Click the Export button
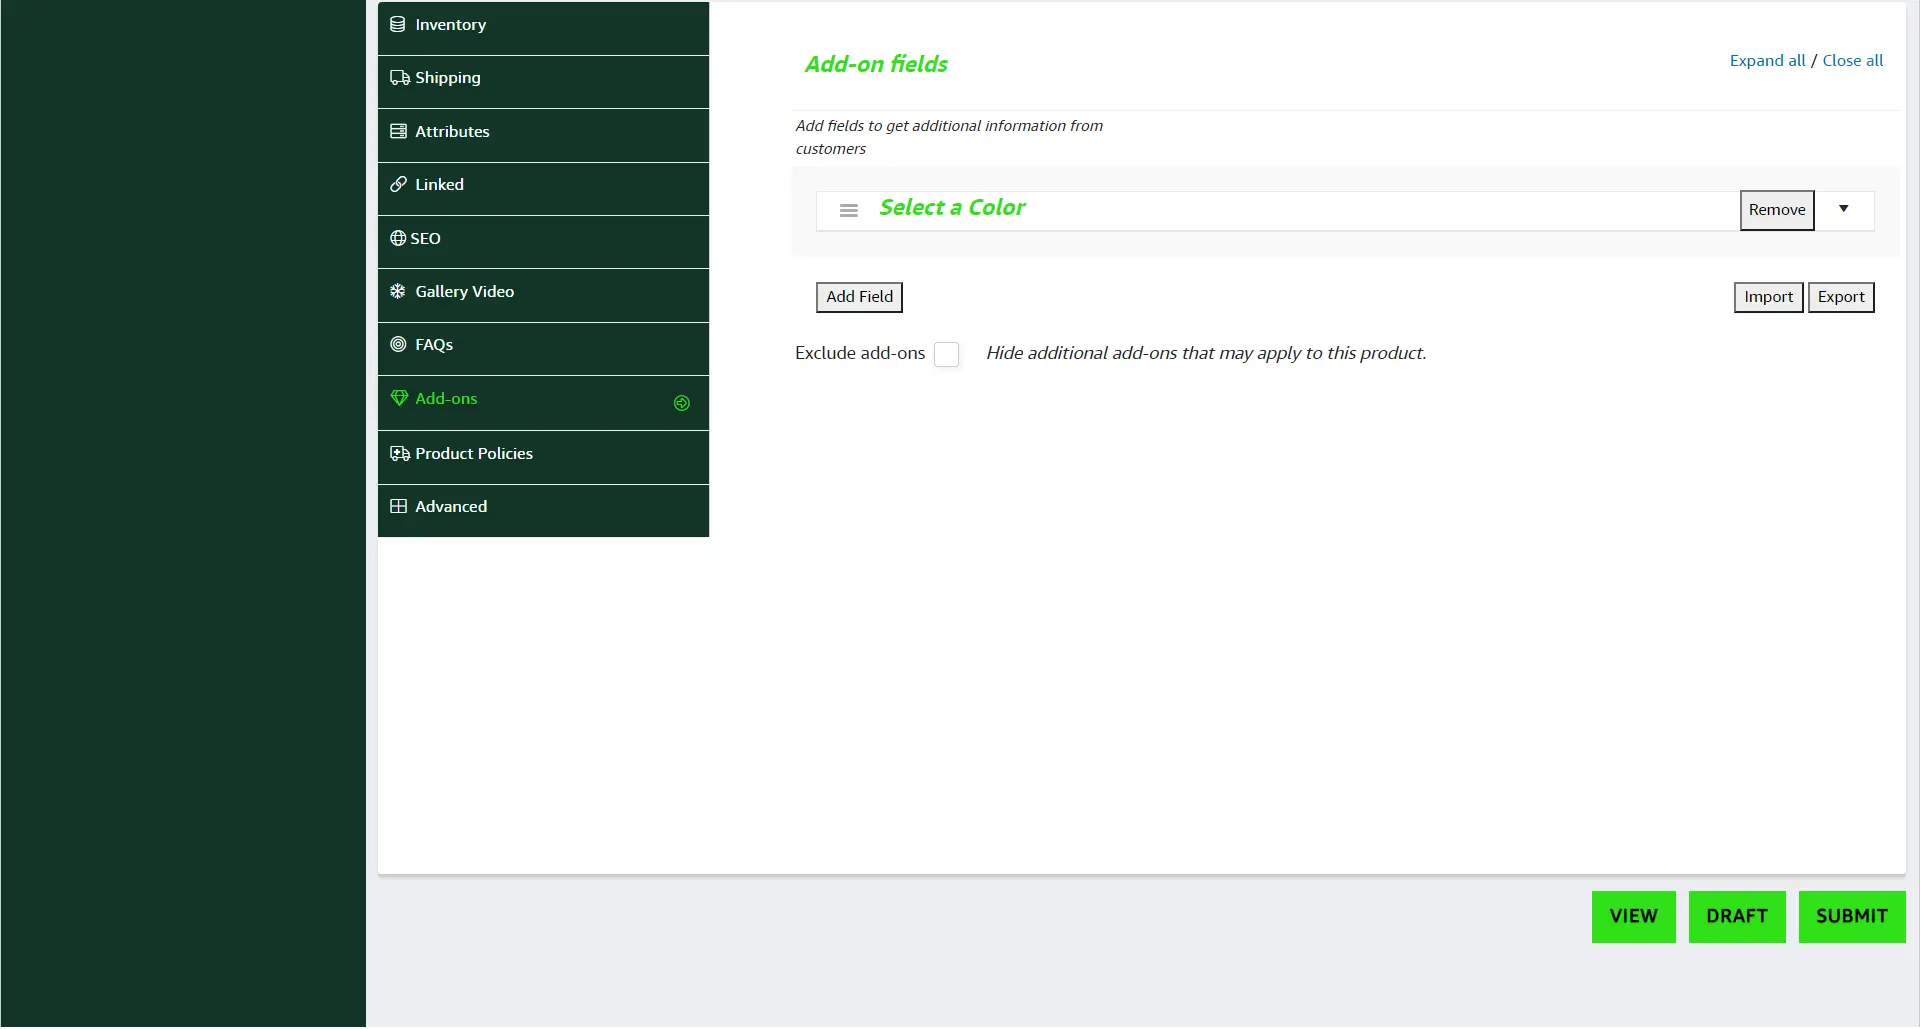This screenshot has height=1029, width=1922. coord(1841,298)
